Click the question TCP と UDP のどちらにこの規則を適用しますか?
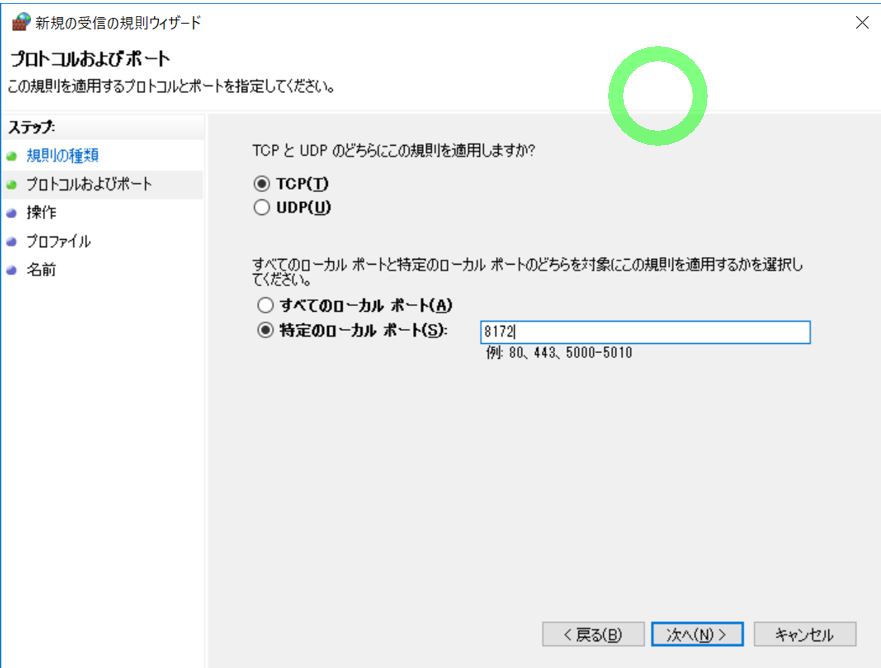This screenshot has width=881, height=668. click(393, 151)
